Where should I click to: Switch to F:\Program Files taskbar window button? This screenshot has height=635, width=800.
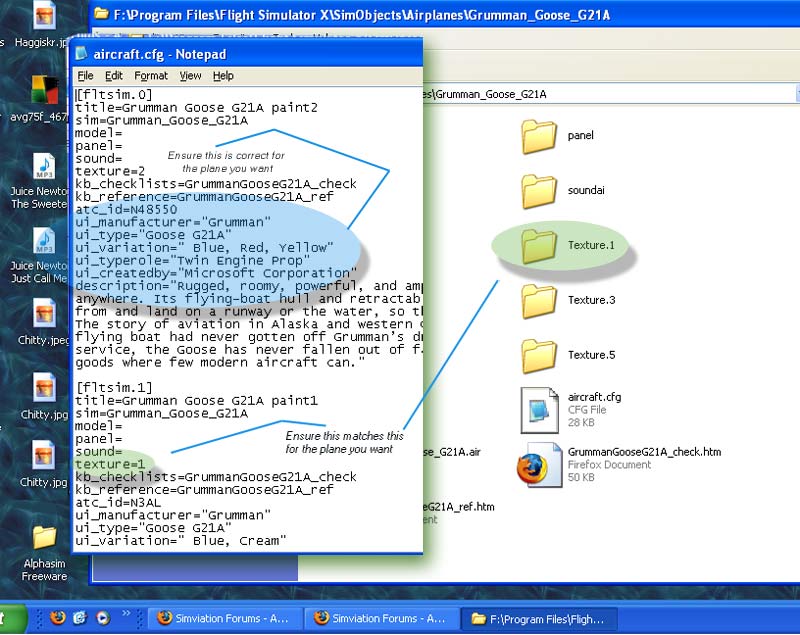click(539, 619)
